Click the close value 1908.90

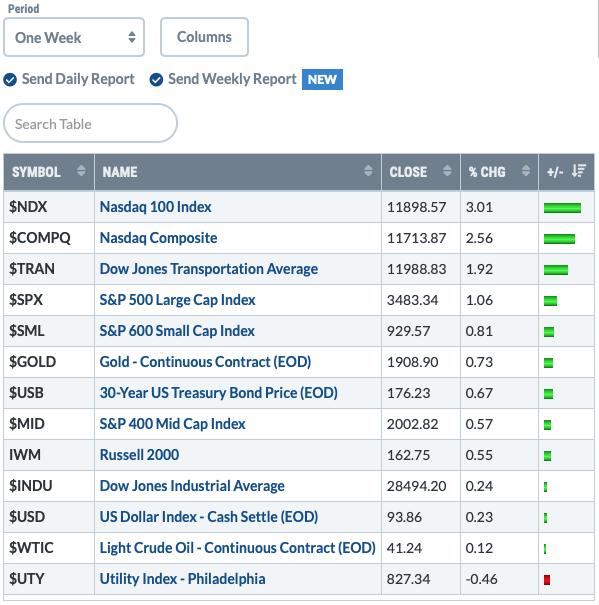413,362
